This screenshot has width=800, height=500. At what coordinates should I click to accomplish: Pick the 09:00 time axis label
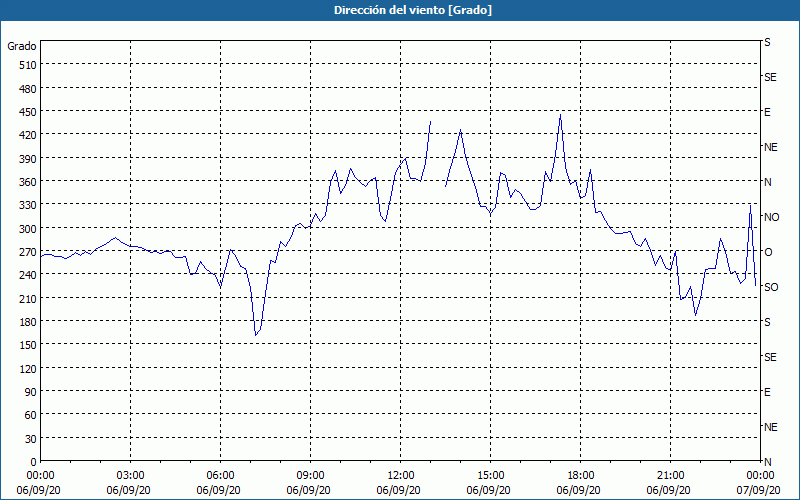[x=310, y=476]
